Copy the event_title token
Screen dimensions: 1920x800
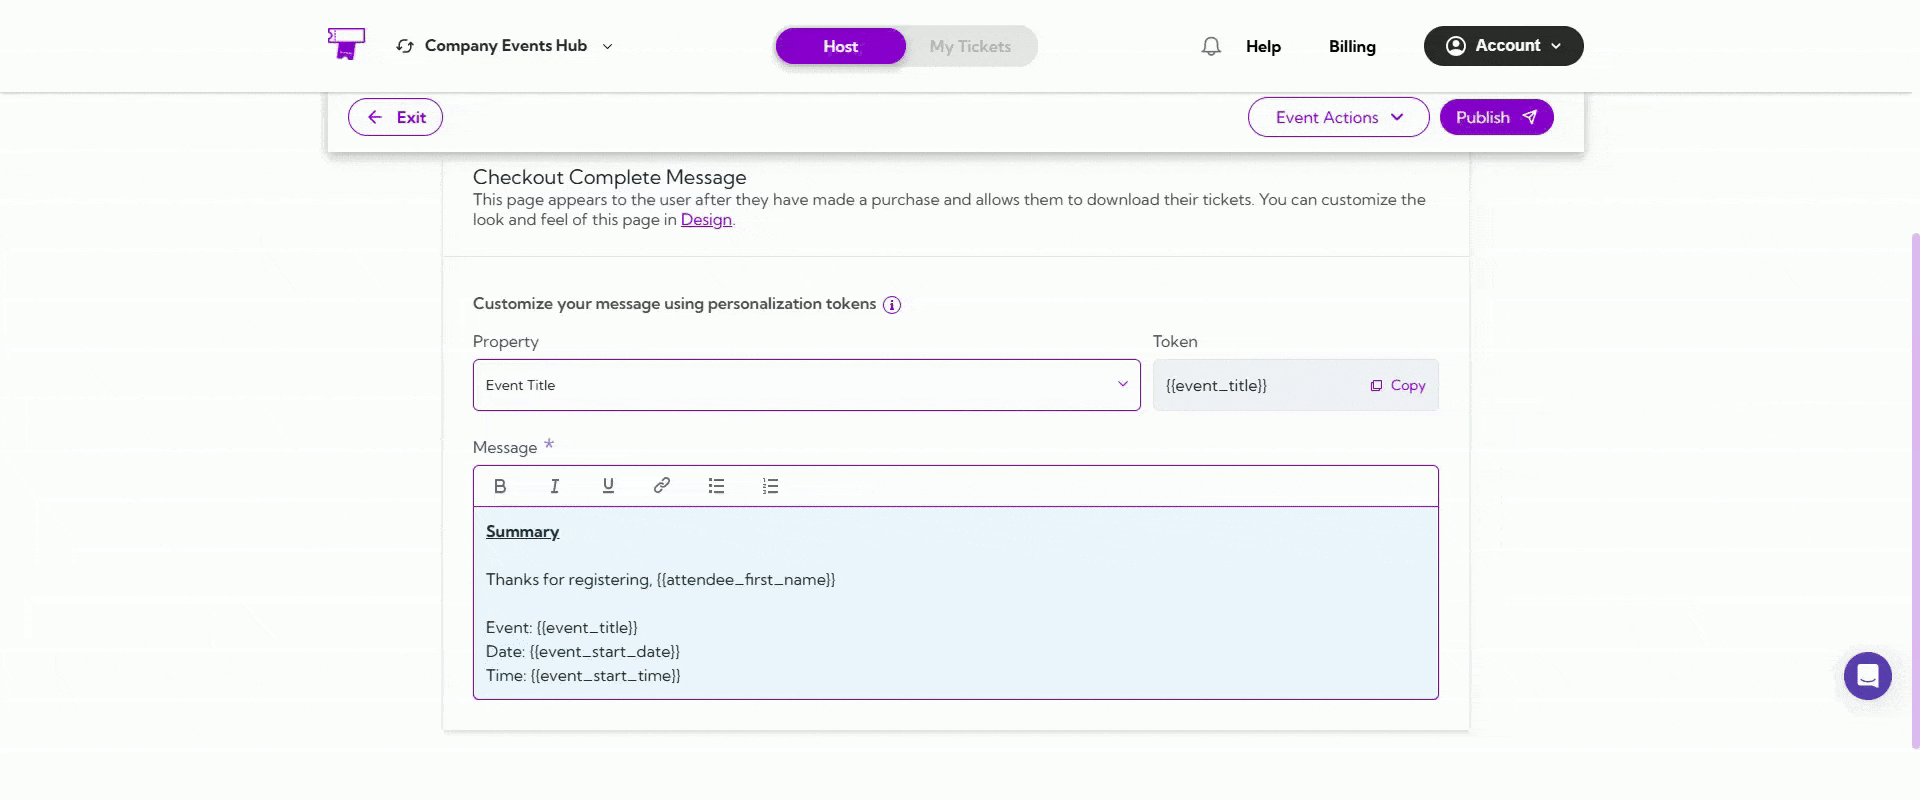click(1398, 385)
